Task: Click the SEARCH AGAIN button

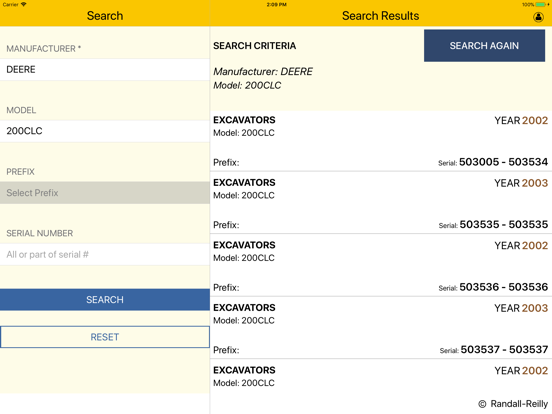Action: coord(484,46)
